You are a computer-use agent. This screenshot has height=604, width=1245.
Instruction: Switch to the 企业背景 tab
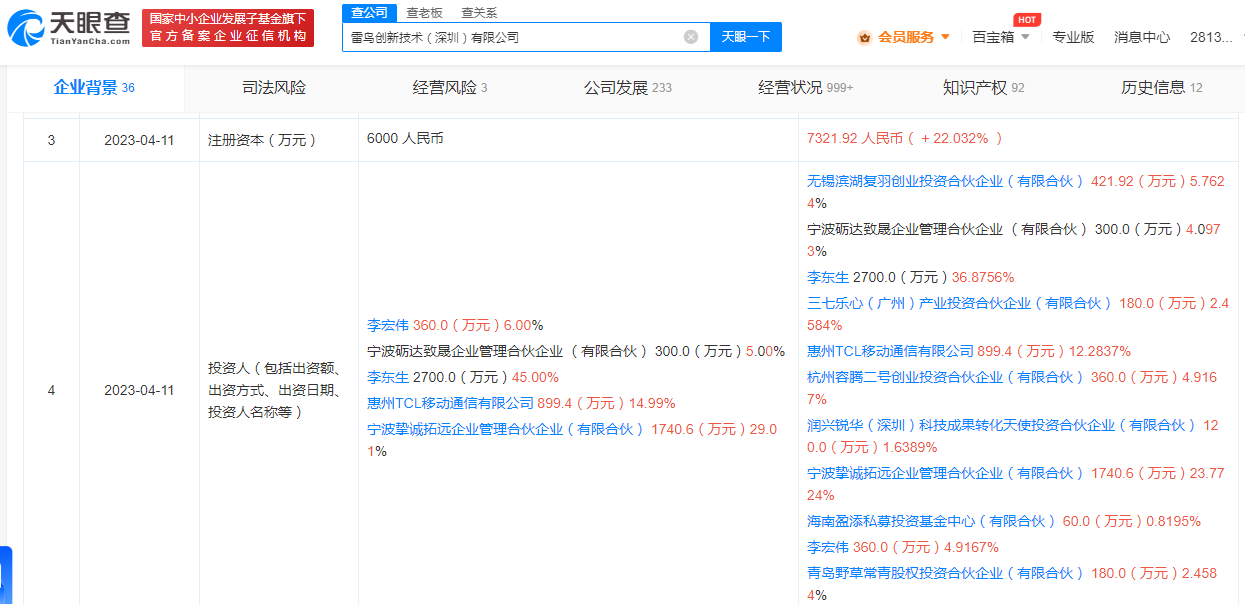(94, 88)
